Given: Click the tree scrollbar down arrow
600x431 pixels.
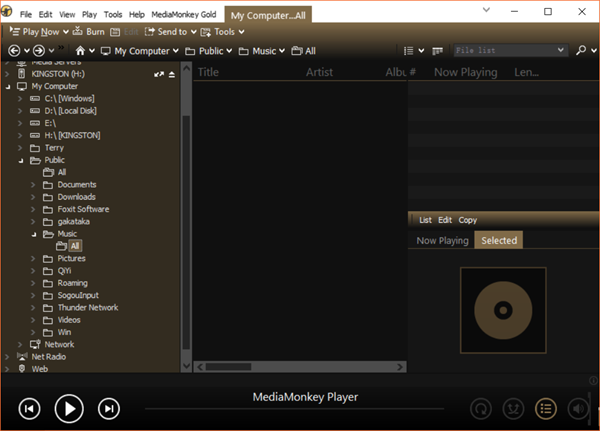Looking at the screenshot, I should 186,366.
